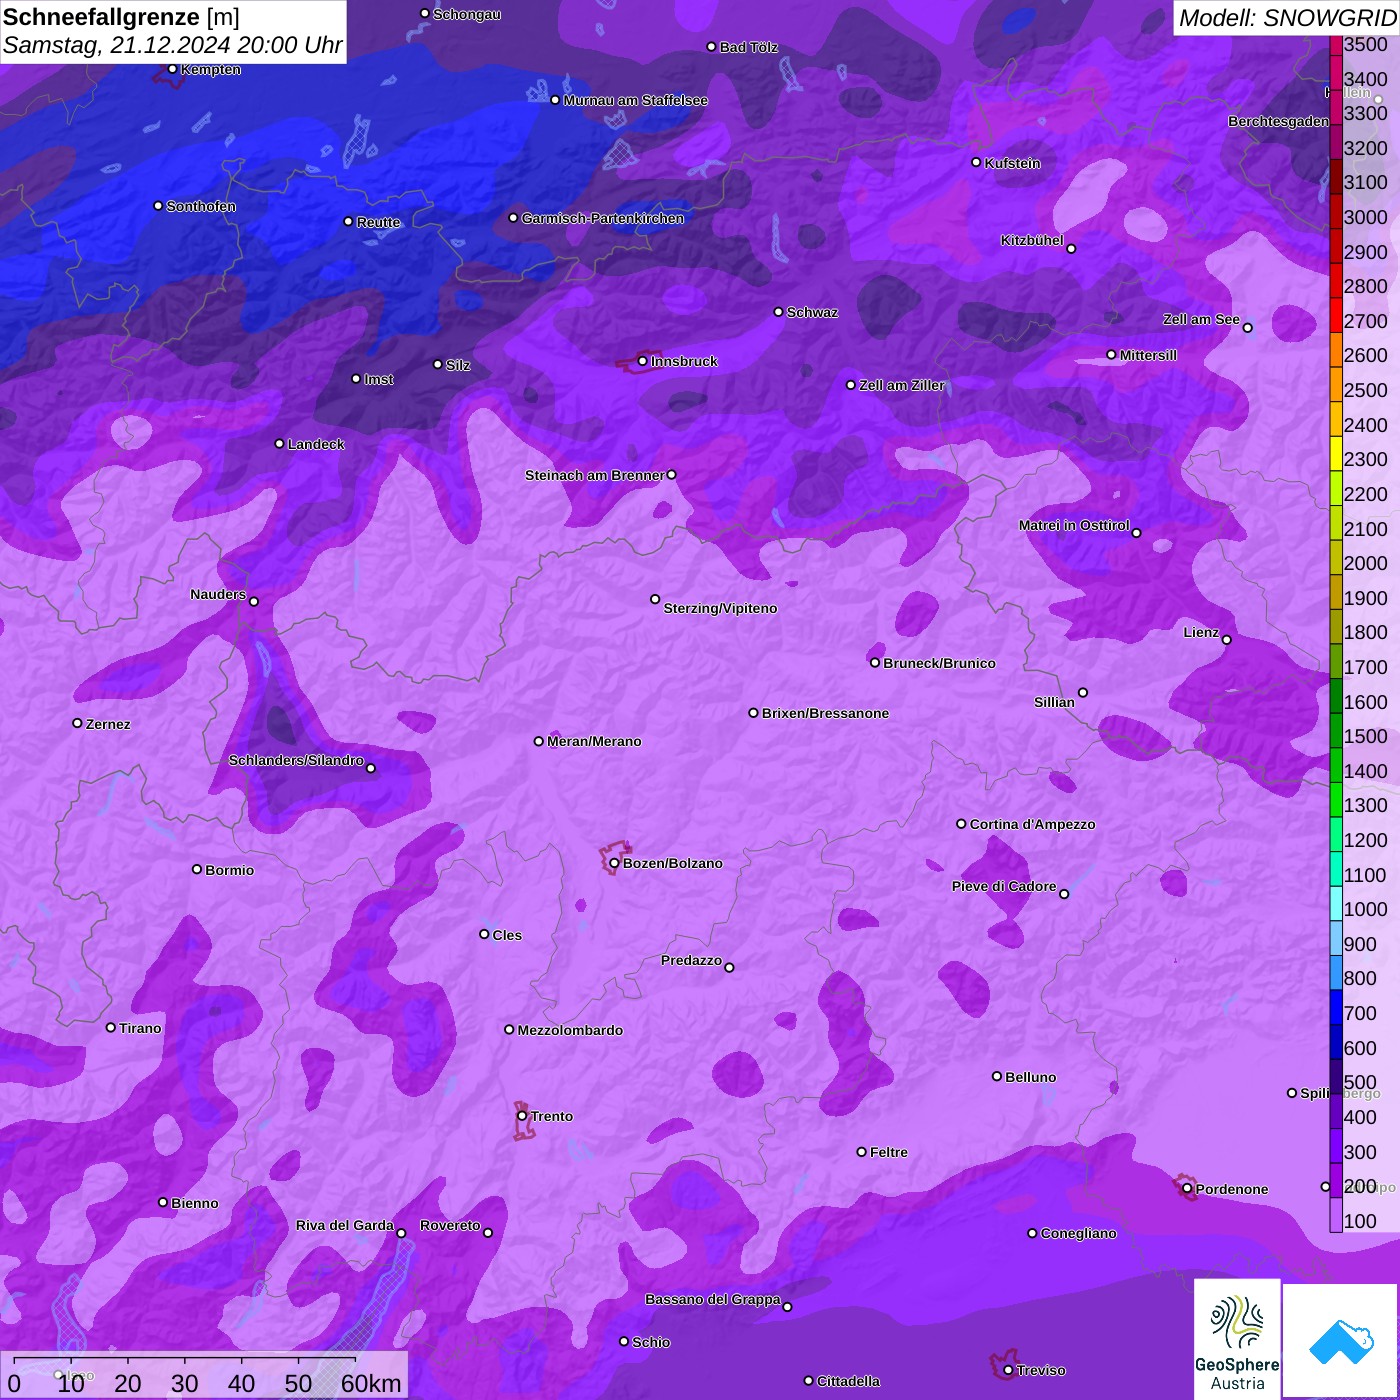Click the 'Bruneck/Brunico' label

(x=939, y=663)
